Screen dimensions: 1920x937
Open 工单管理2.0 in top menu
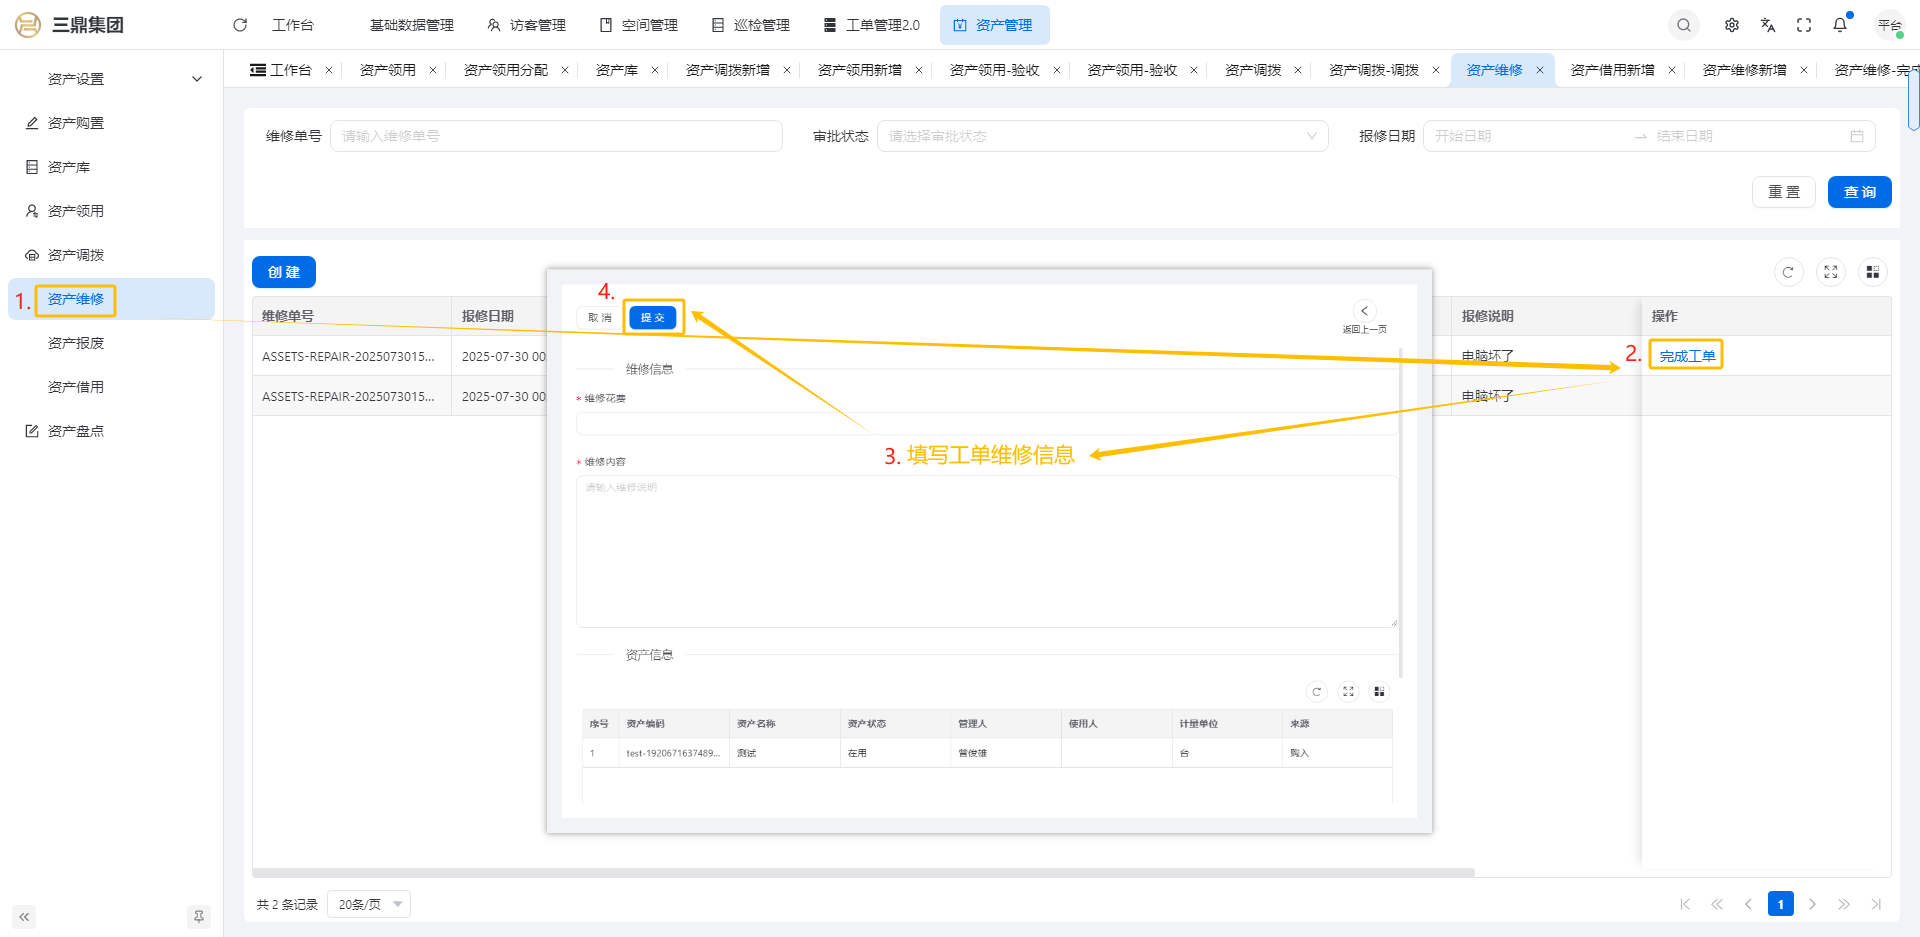click(871, 25)
